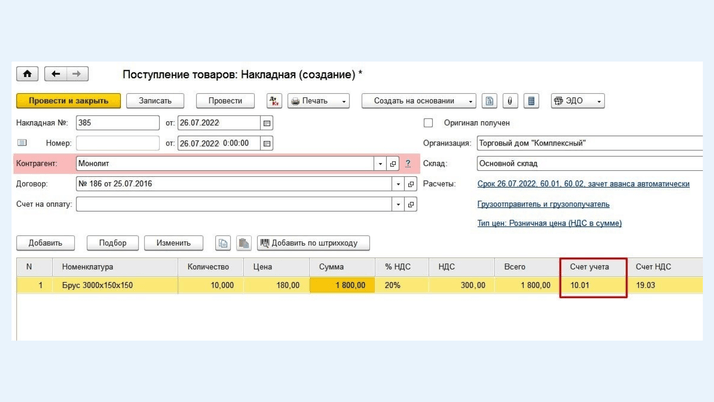Paste rows with the paste icon
Screen dimensions: 714x402
coord(244,243)
